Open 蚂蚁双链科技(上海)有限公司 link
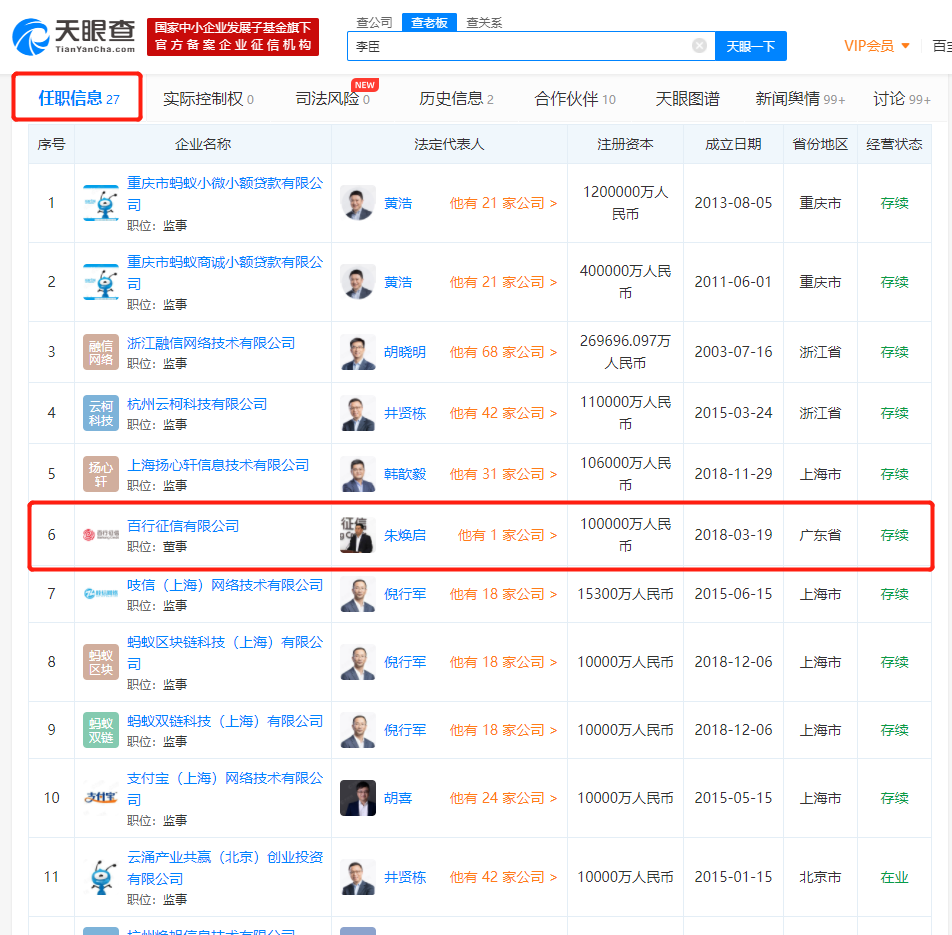 pyautogui.click(x=225, y=721)
